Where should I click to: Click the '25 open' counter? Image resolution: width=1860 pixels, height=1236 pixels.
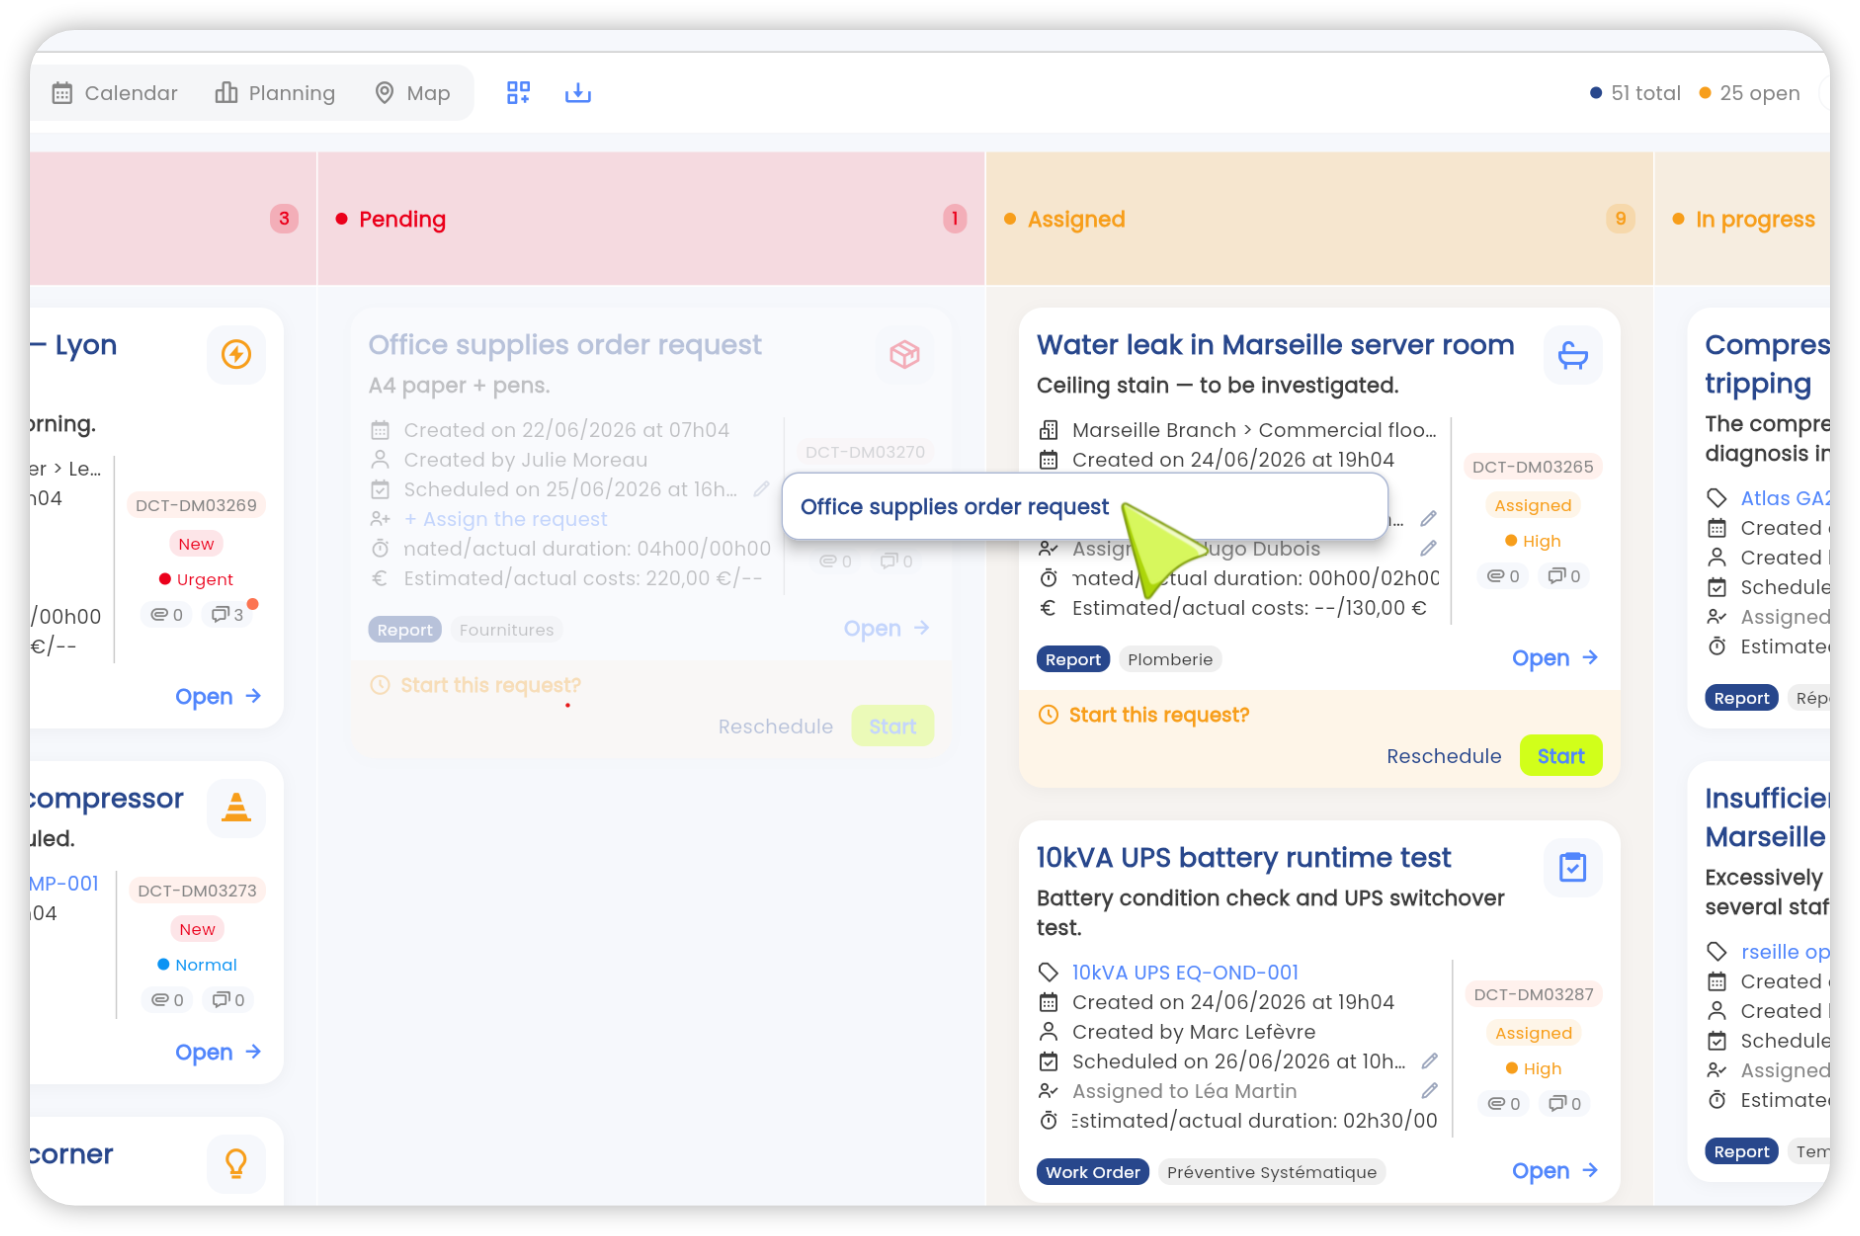tap(1749, 93)
